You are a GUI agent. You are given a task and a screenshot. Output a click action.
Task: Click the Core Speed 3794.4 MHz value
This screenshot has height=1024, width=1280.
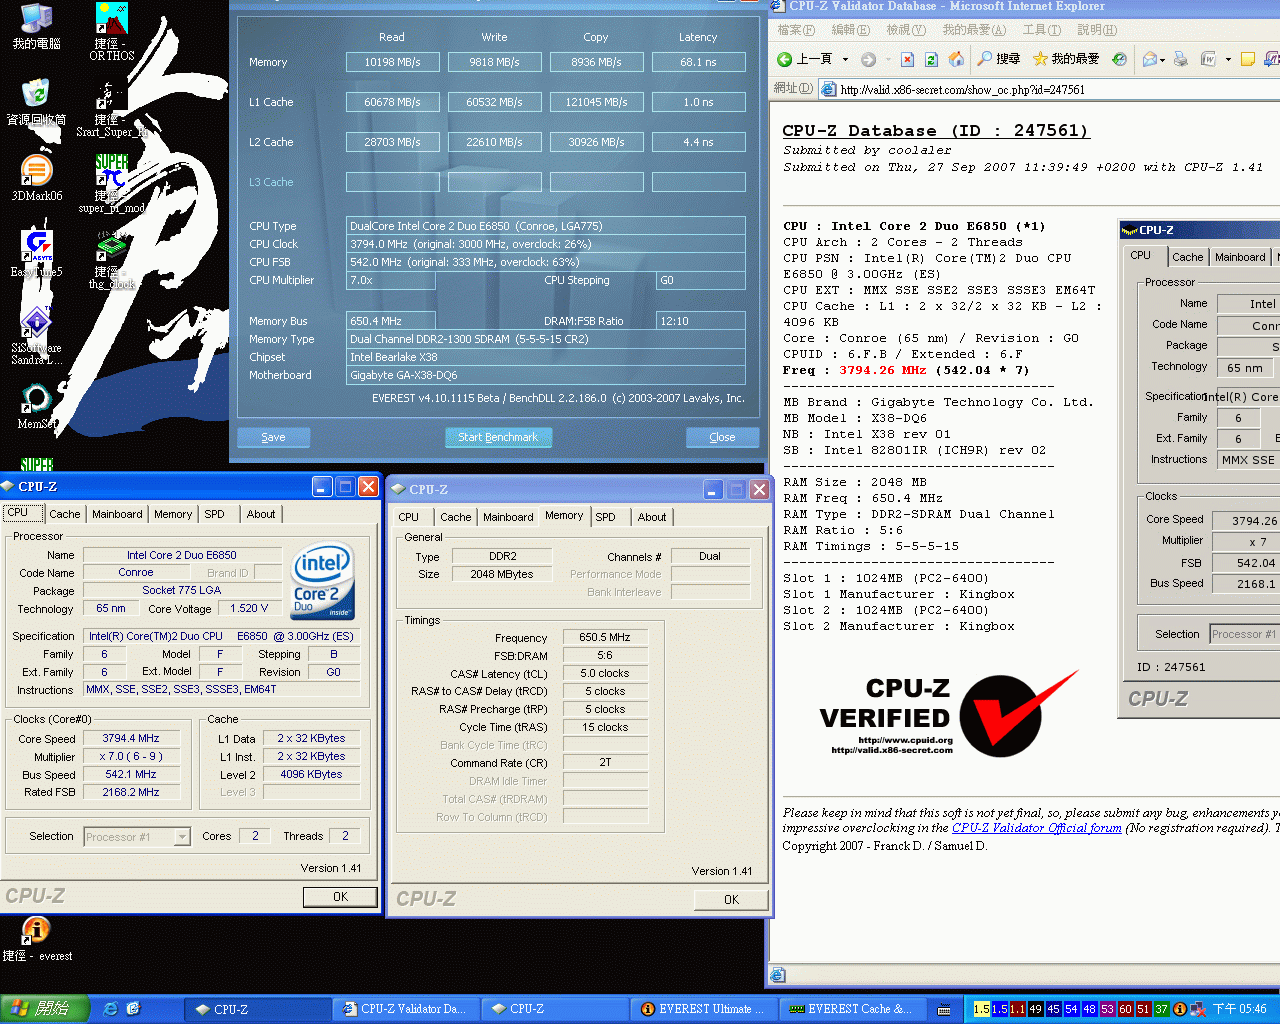[x=131, y=738]
